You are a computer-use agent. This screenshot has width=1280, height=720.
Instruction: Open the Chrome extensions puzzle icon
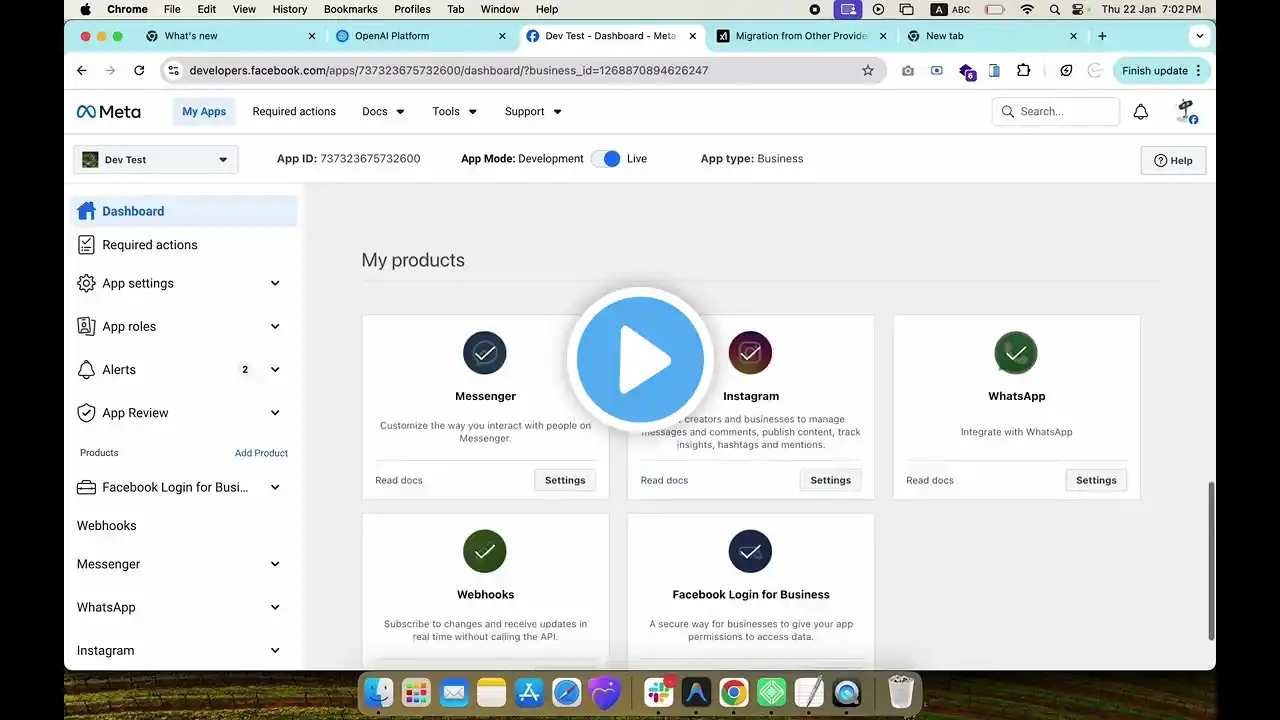(x=1023, y=71)
